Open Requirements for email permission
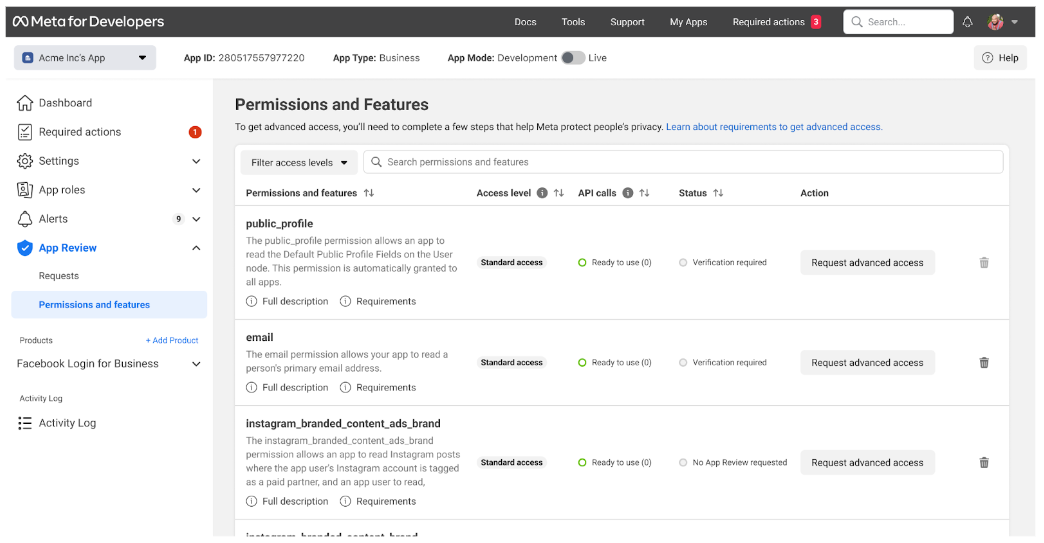Screen dimensions: 1044x543 tap(378, 387)
